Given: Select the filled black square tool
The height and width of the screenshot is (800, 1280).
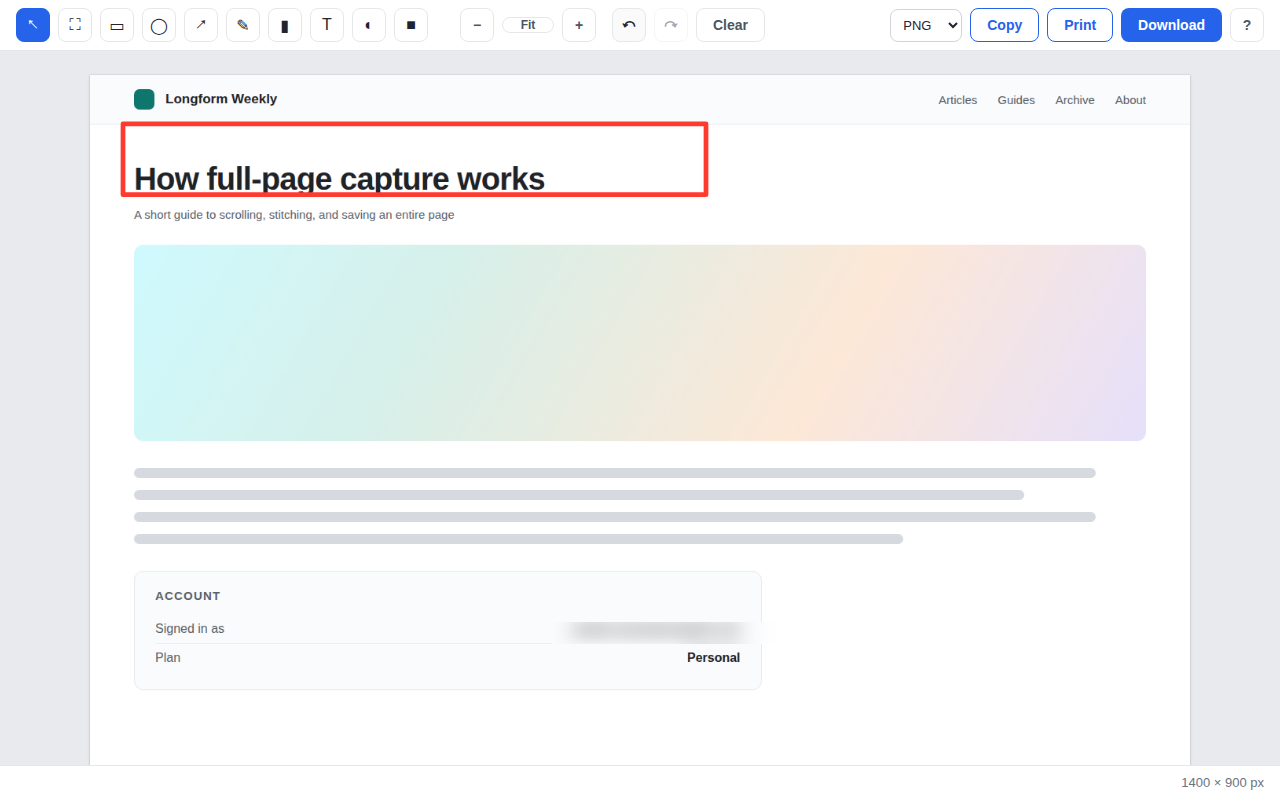Looking at the screenshot, I should click(411, 25).
